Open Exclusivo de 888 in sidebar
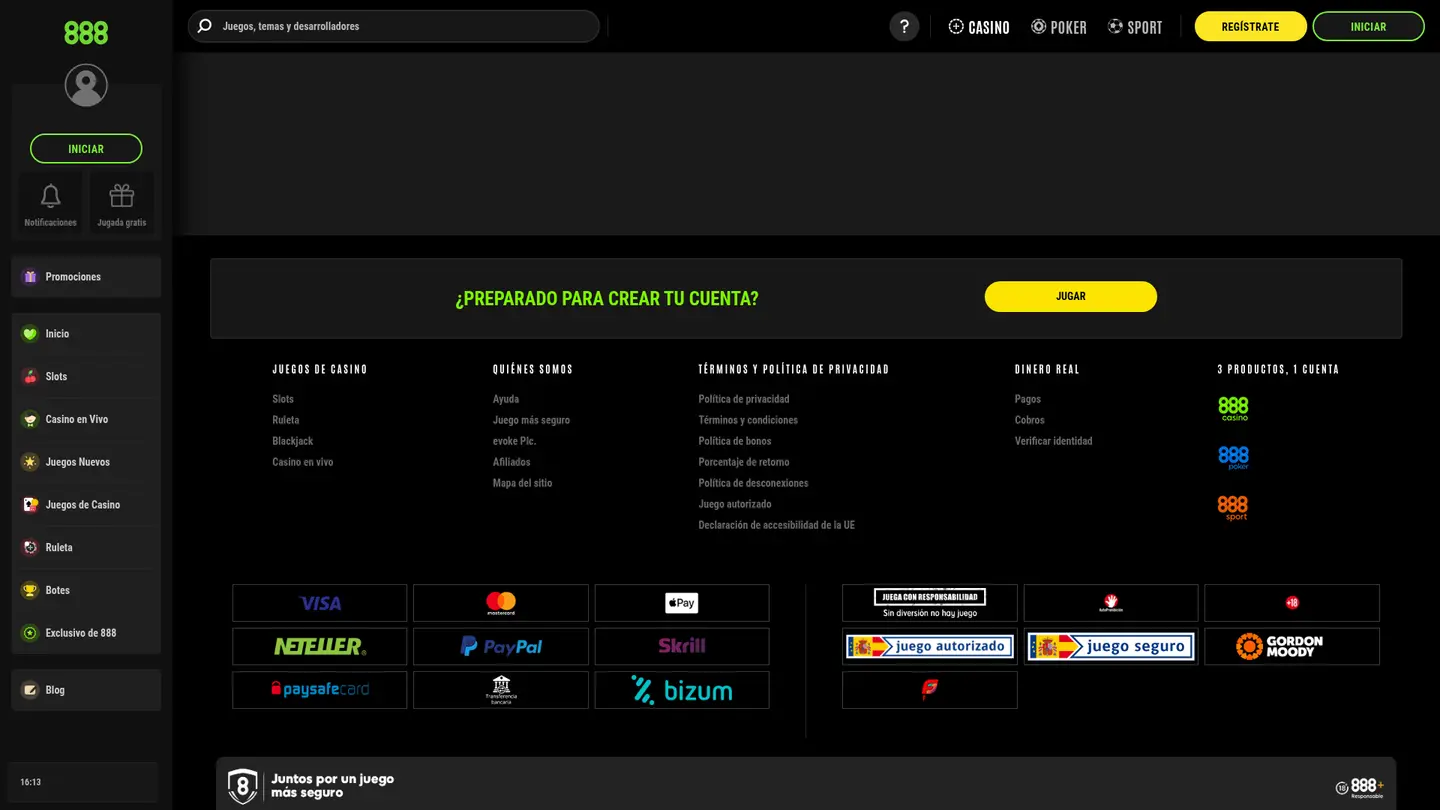1440x810 pixels. [86, 633]
